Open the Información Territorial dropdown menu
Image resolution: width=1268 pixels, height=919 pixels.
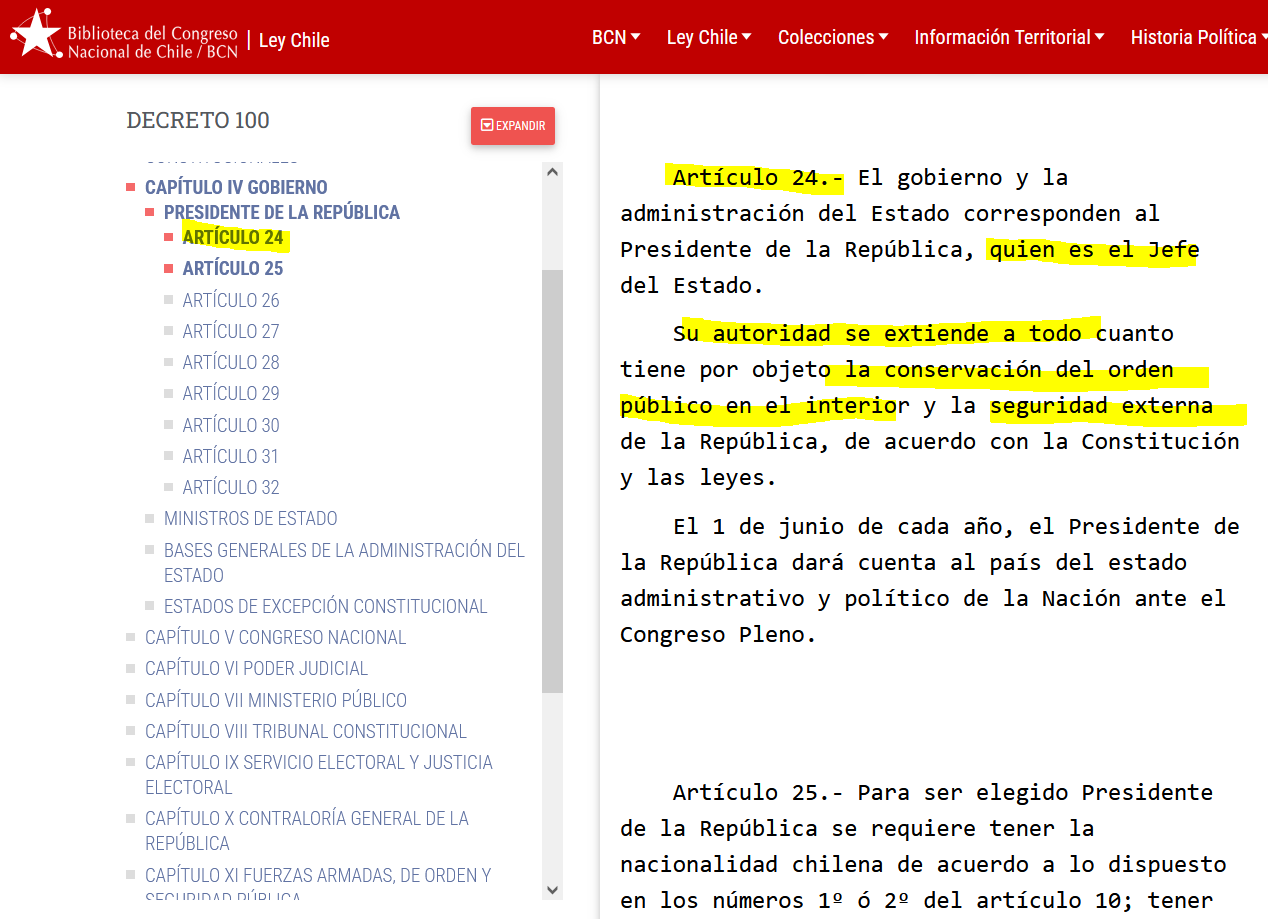point(1009,37)
